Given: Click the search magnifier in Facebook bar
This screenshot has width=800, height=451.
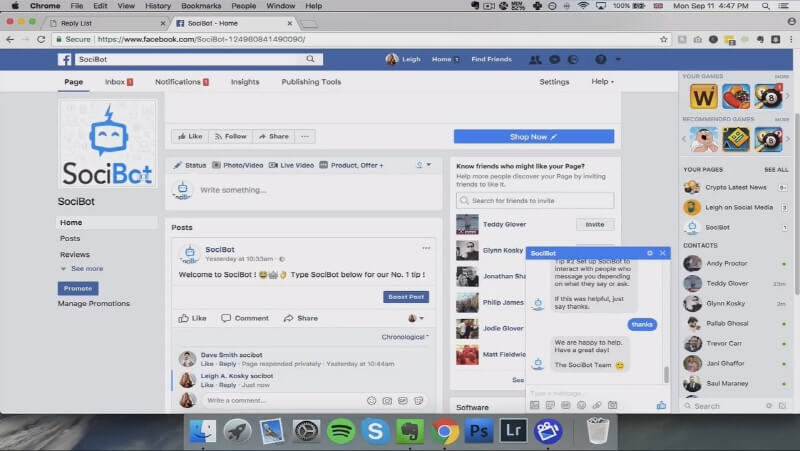Looking at the screenshot, I should tap(310, 59).
